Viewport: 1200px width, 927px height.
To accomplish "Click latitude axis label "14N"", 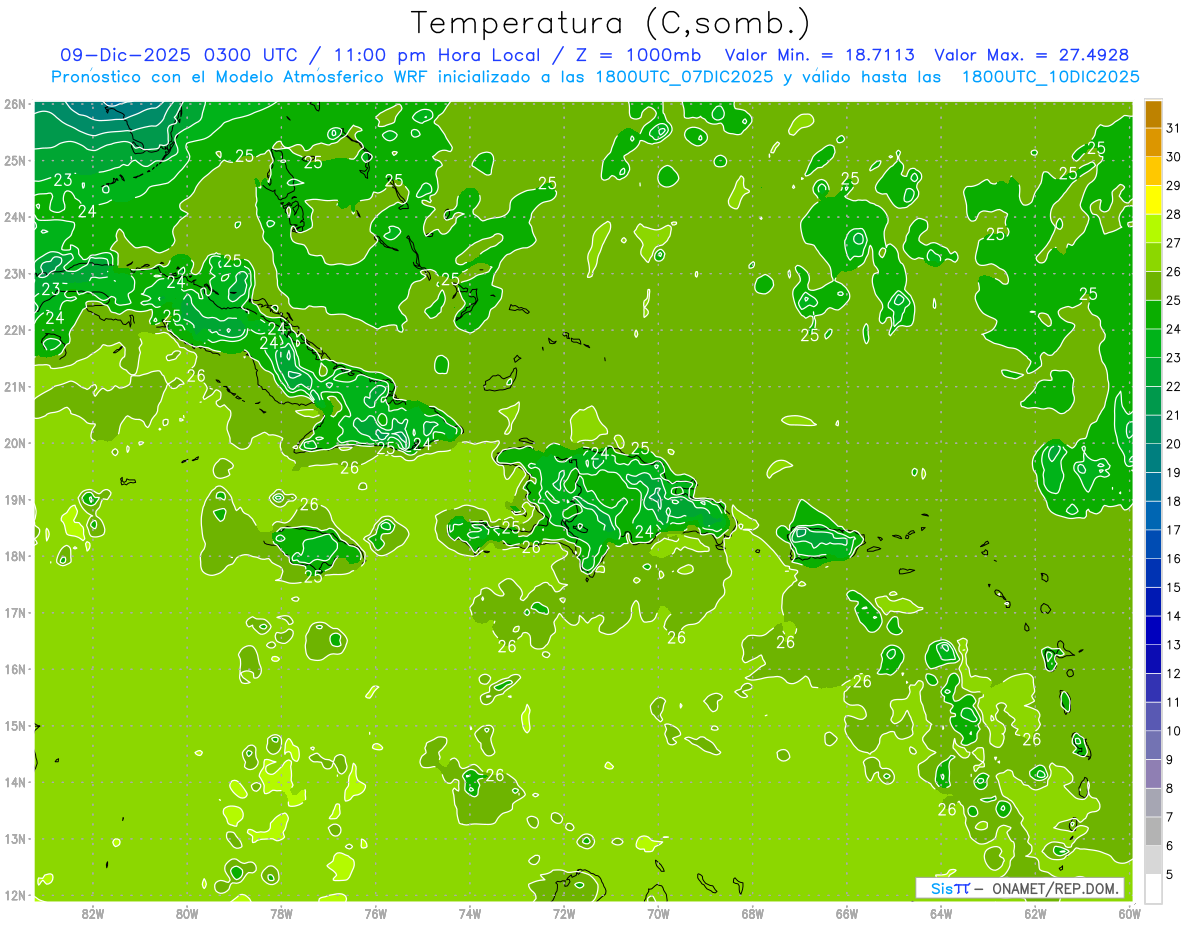I will pos(14,782).
